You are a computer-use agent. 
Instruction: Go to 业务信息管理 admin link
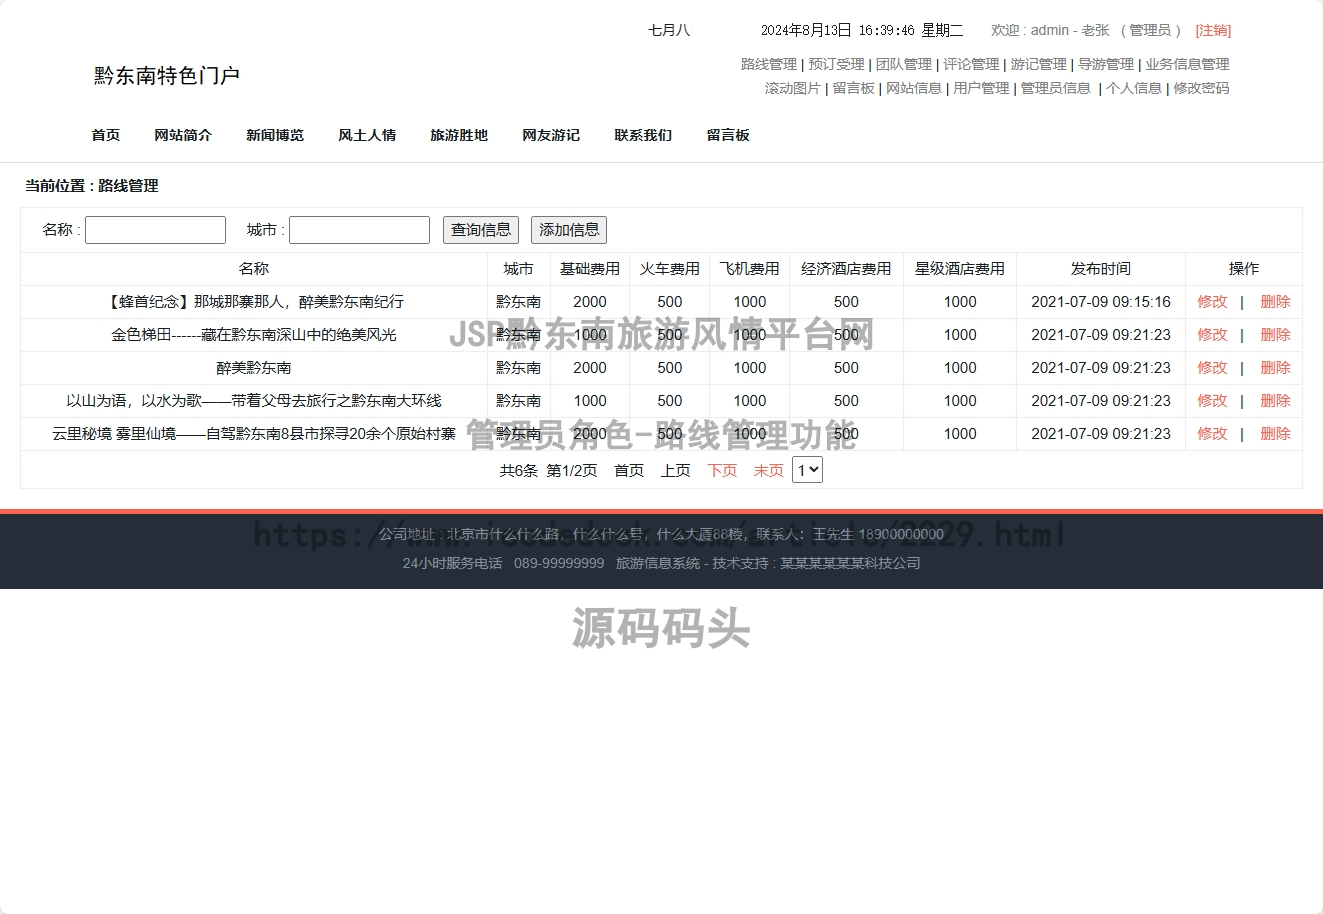pos(1187,64)
